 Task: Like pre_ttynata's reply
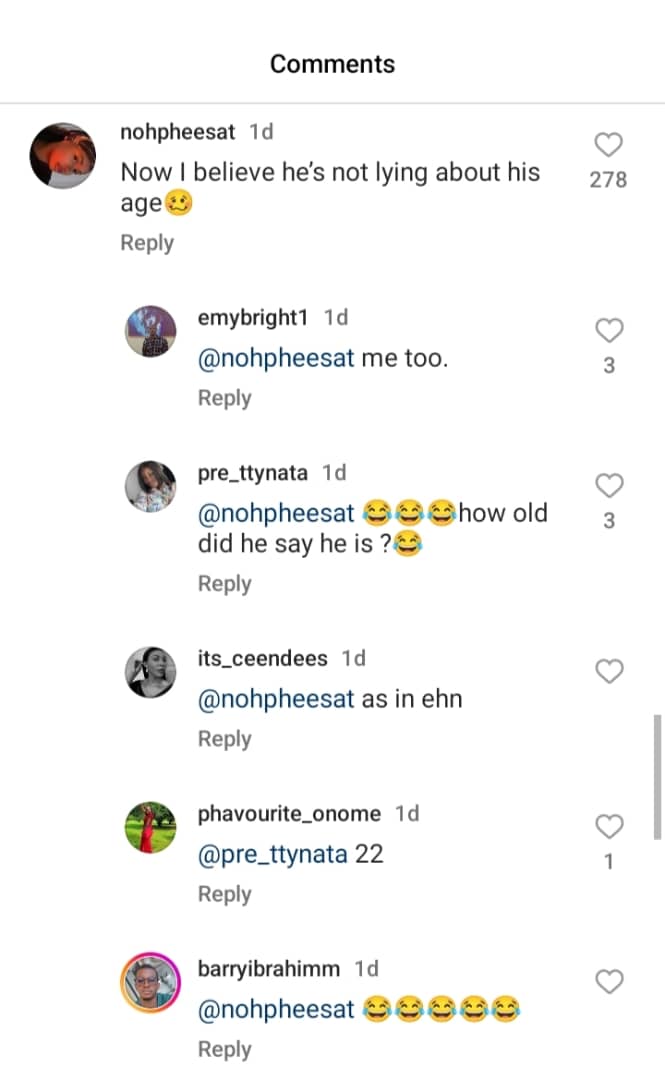[609, 486]
